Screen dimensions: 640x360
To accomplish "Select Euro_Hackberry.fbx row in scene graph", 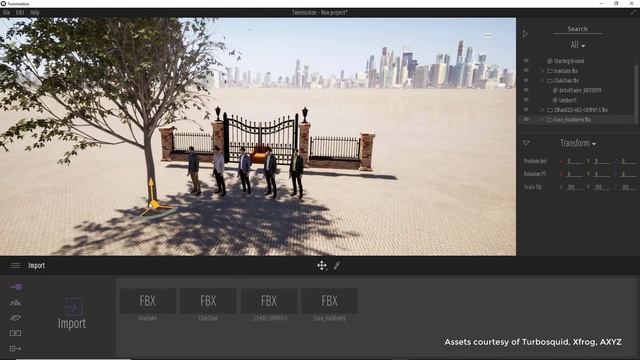I will 572,120.
